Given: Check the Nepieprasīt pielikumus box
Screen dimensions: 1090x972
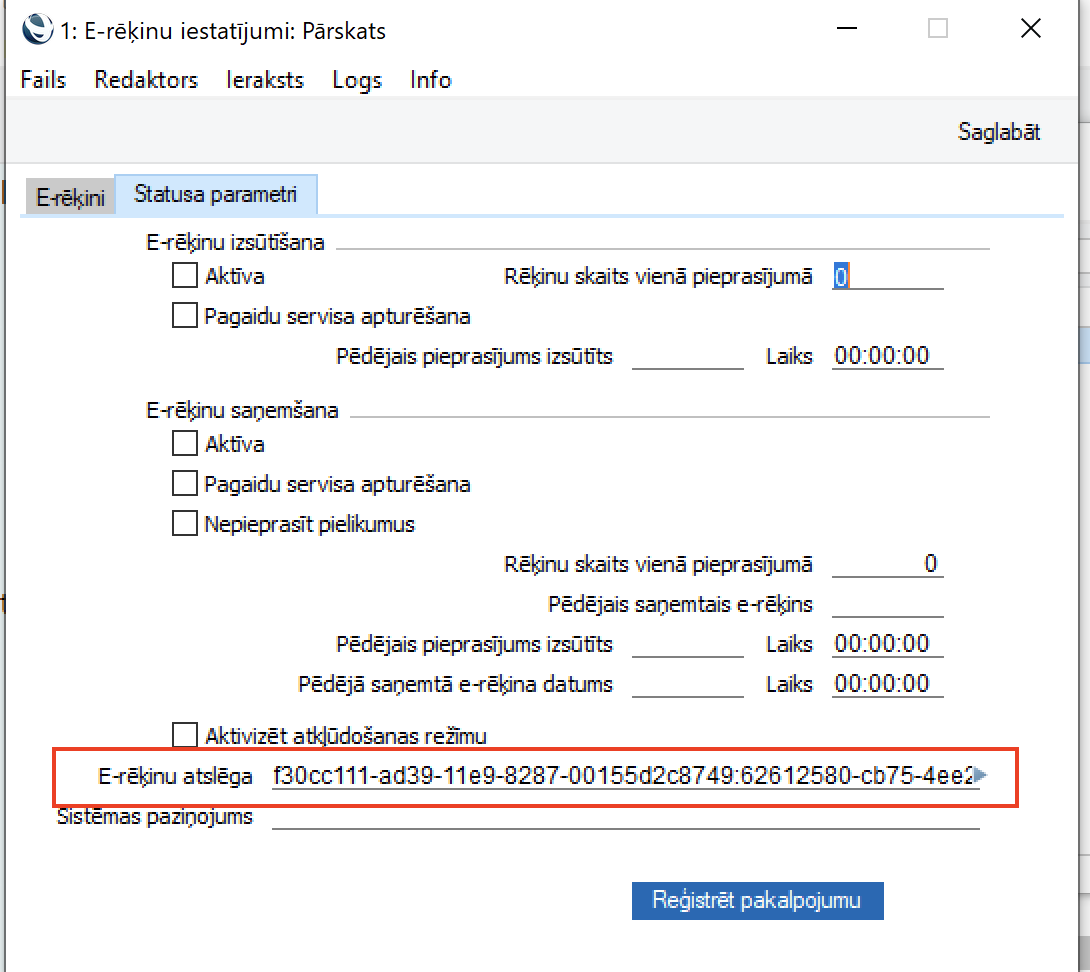Looking at the screenshot, I should coord(185,523).
